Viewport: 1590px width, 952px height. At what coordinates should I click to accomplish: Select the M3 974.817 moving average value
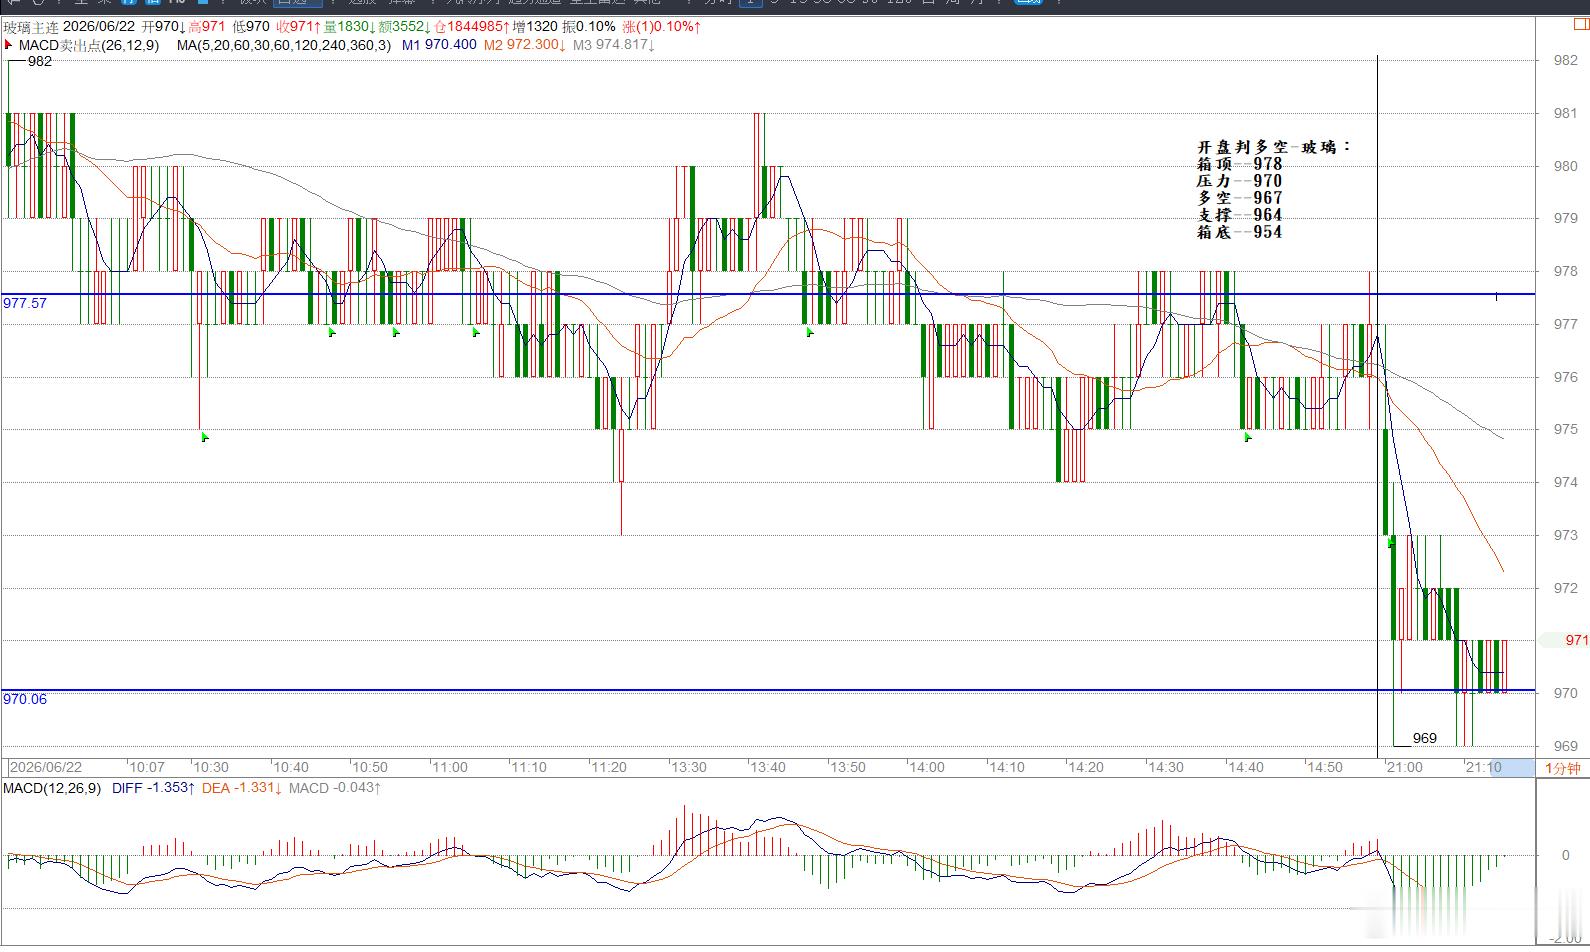[613, 45]
